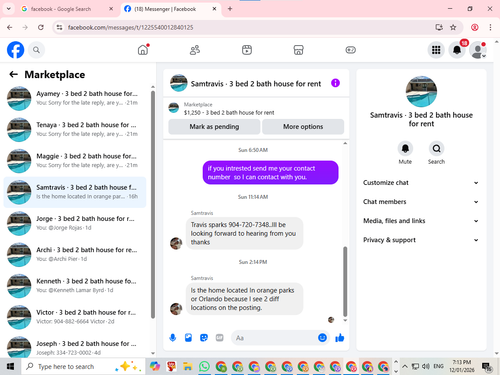This screenshot has height=375, width=500.
Task: Select the Messenger | Facebook tab
Action: (170, 9)
